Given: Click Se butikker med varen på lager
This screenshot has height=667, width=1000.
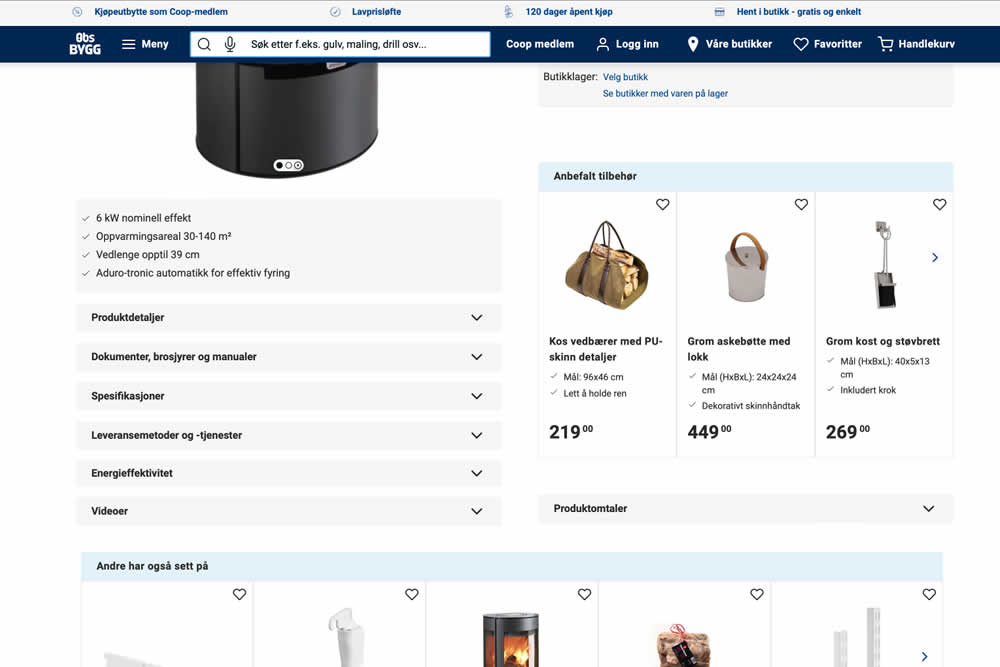Looking at the screenshot, I should tap(665, 93).
